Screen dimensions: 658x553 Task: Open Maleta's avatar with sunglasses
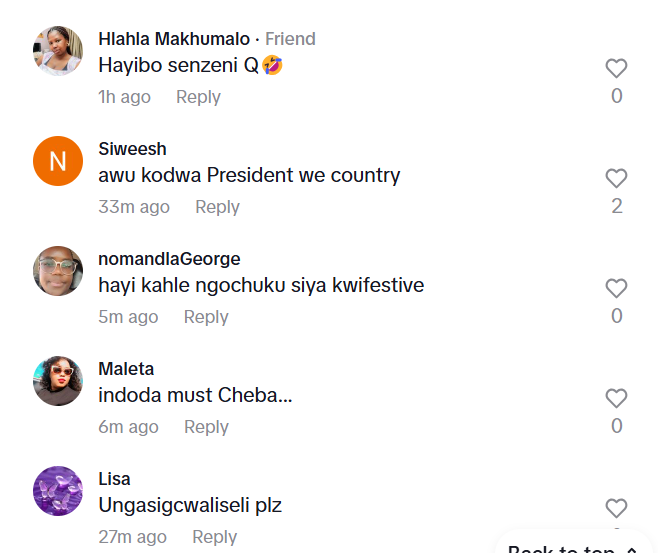(58, 381)
